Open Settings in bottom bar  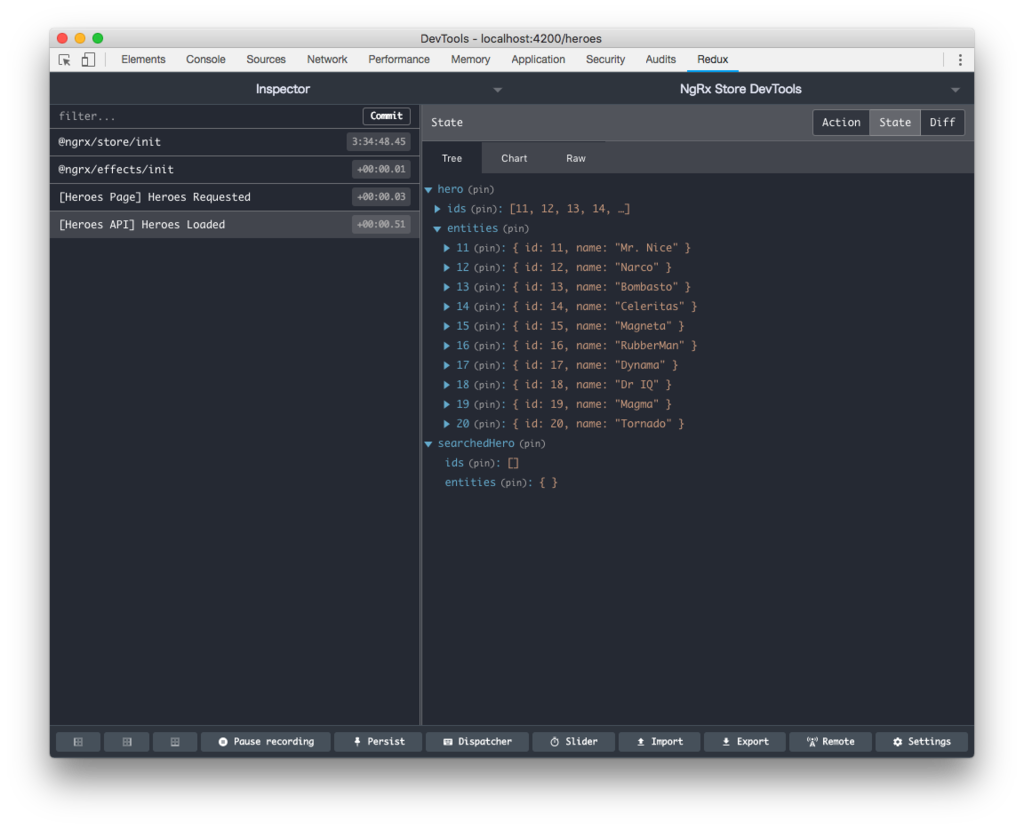[x=921, y=741]
